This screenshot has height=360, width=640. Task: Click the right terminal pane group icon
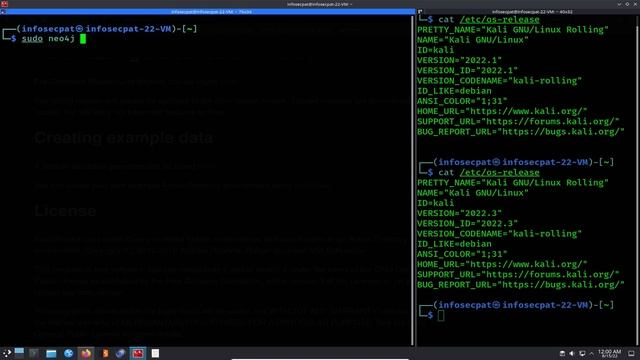(420, 12)
